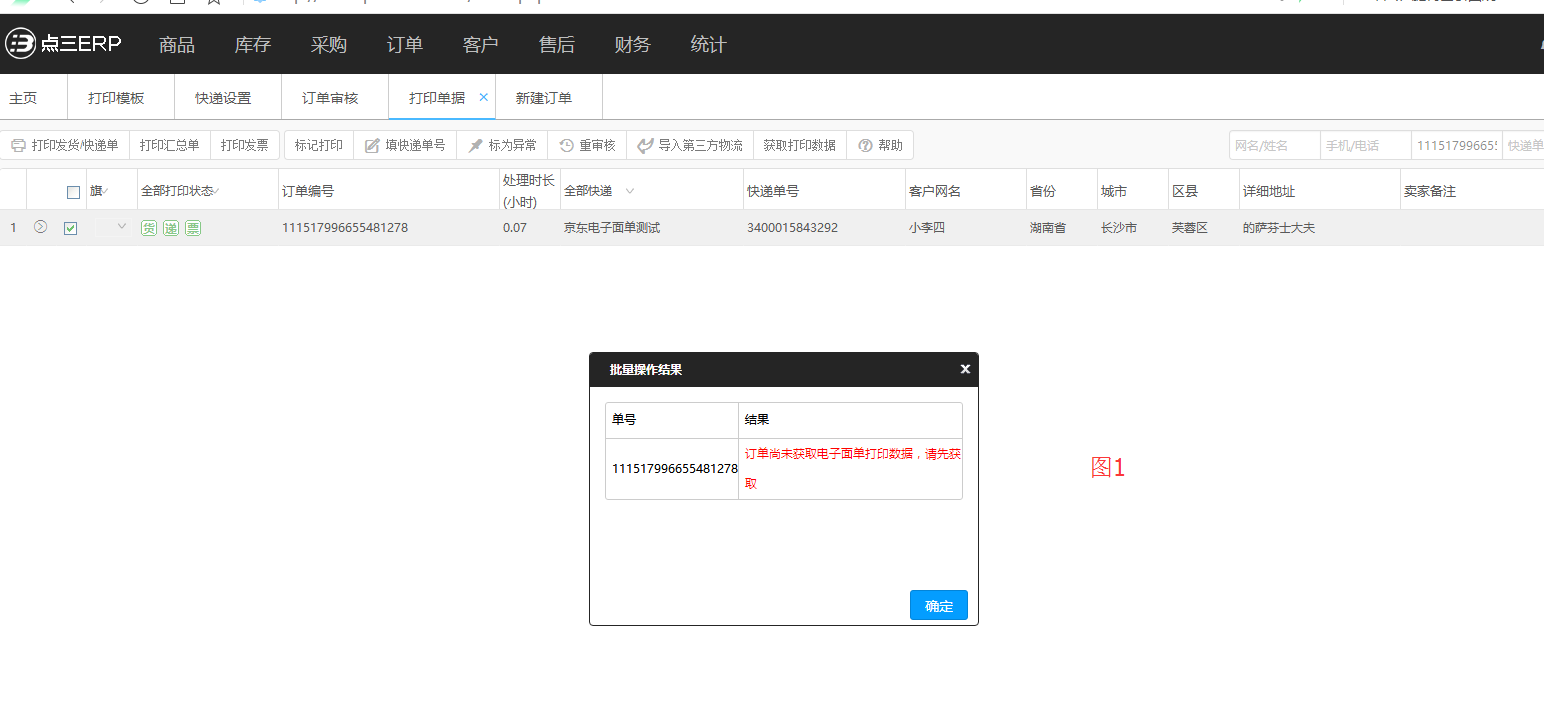1544x718 pixels.
Task: Open the 统计 menu
Action: coord(709,45)
